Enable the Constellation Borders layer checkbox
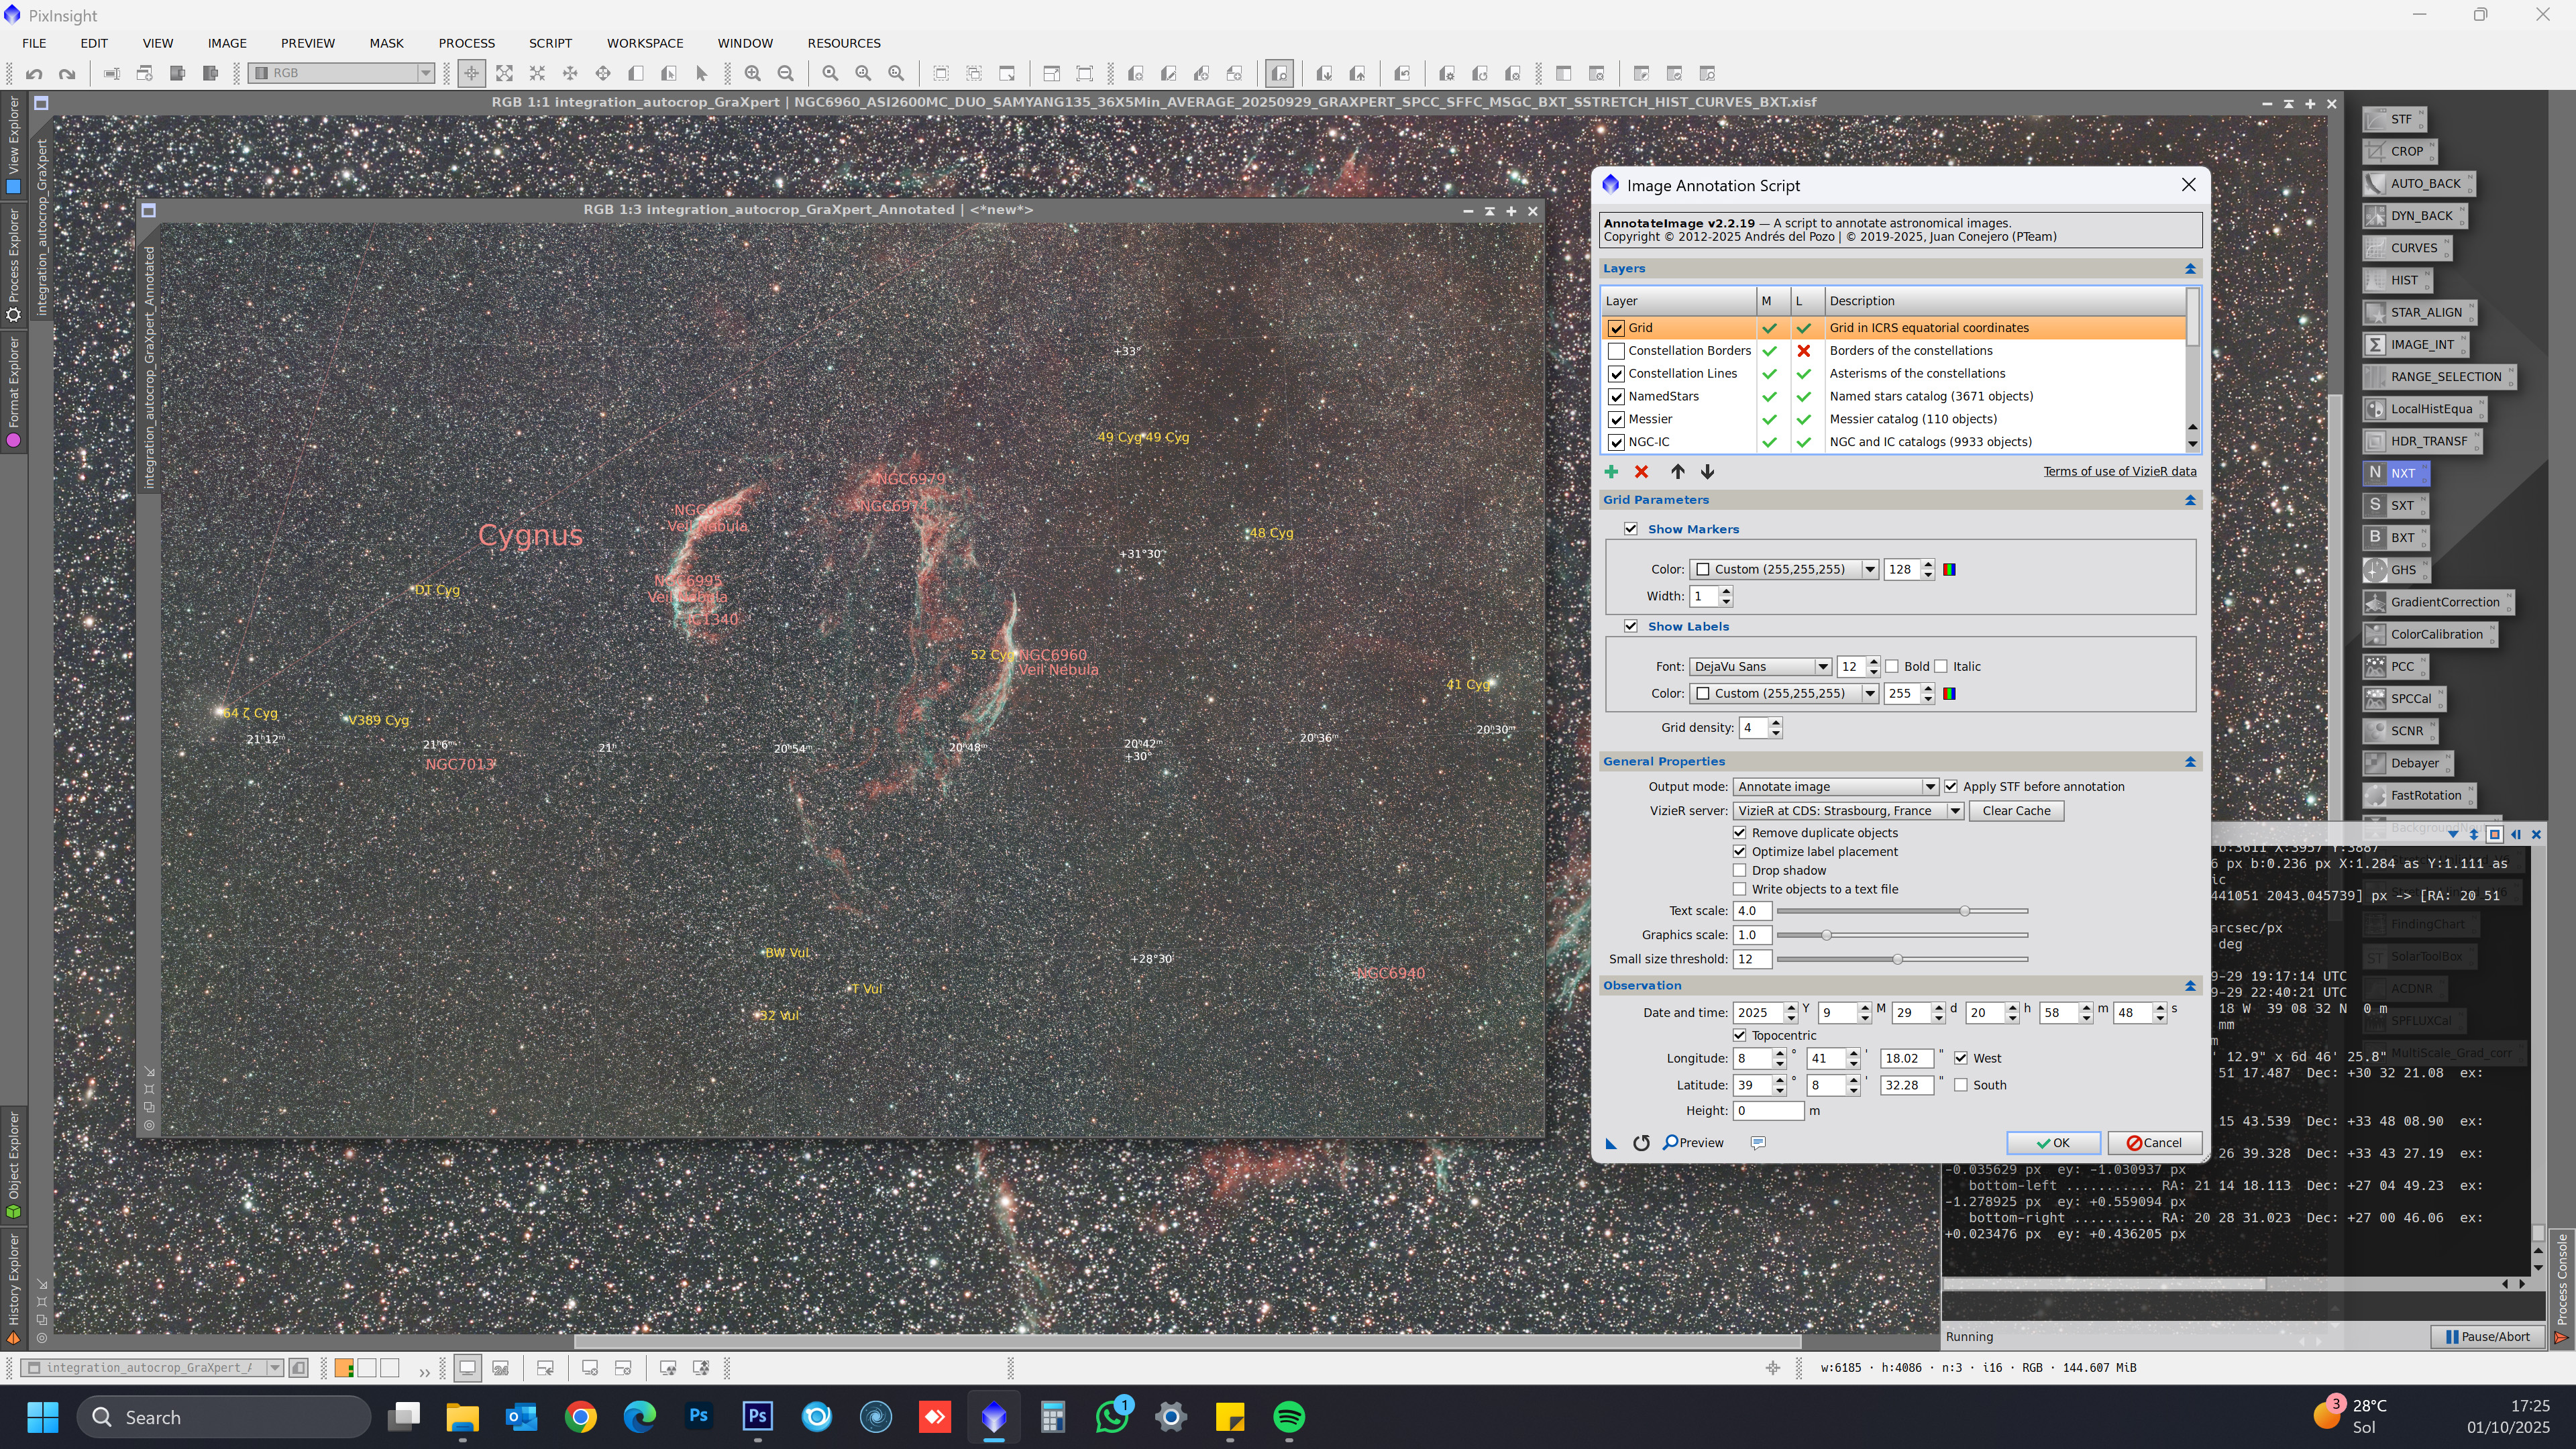 (1616, 351)
